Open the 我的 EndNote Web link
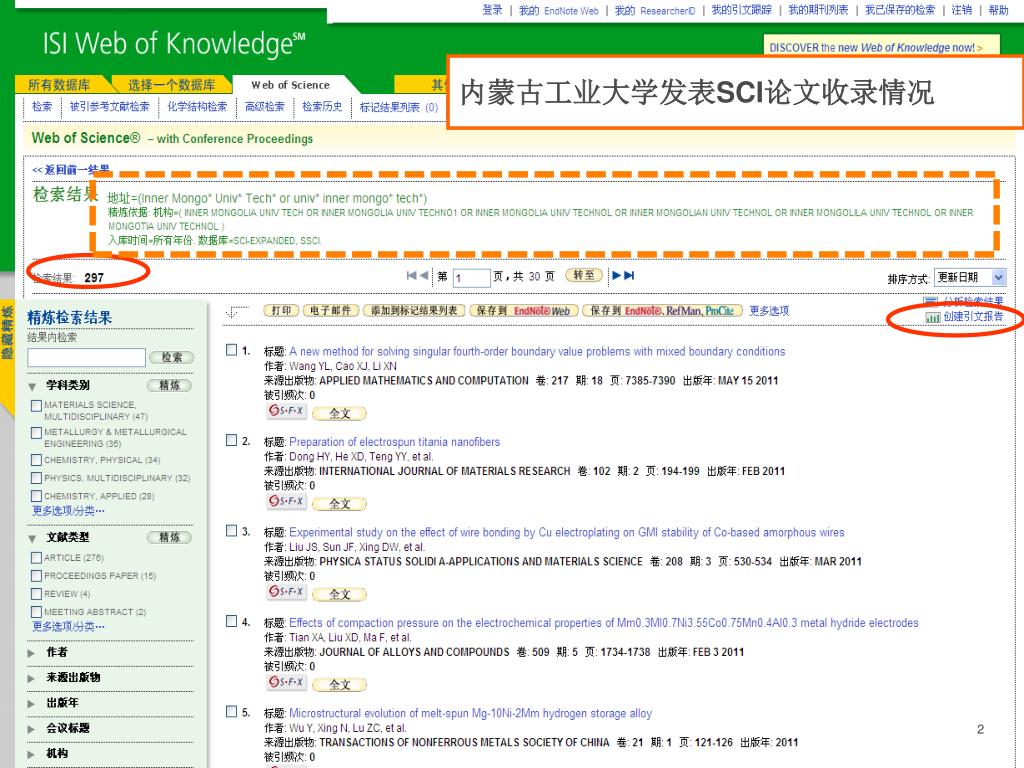Viewport: 1024px width, 768px height. coord(558,10)
